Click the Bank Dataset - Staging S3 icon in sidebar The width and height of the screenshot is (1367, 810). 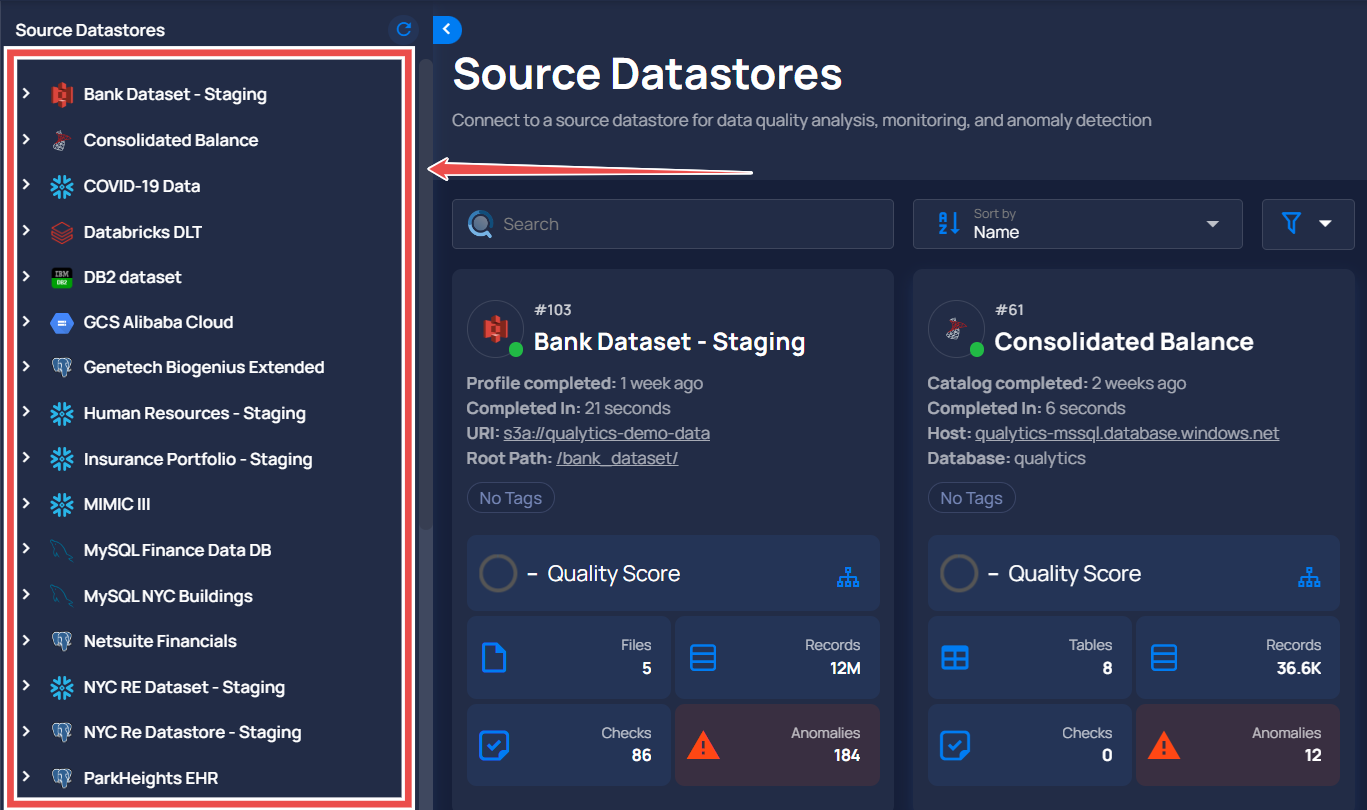62,95
